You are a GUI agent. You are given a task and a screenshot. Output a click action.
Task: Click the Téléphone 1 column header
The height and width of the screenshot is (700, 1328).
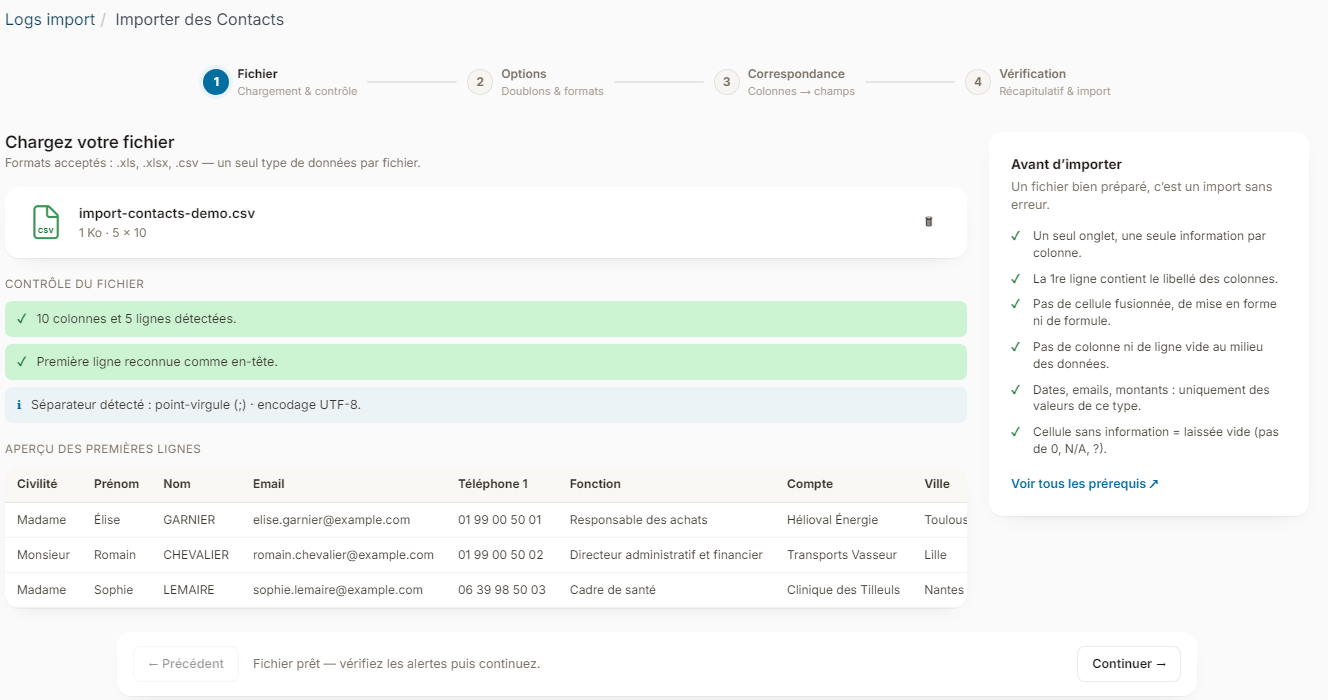[493, 484]
